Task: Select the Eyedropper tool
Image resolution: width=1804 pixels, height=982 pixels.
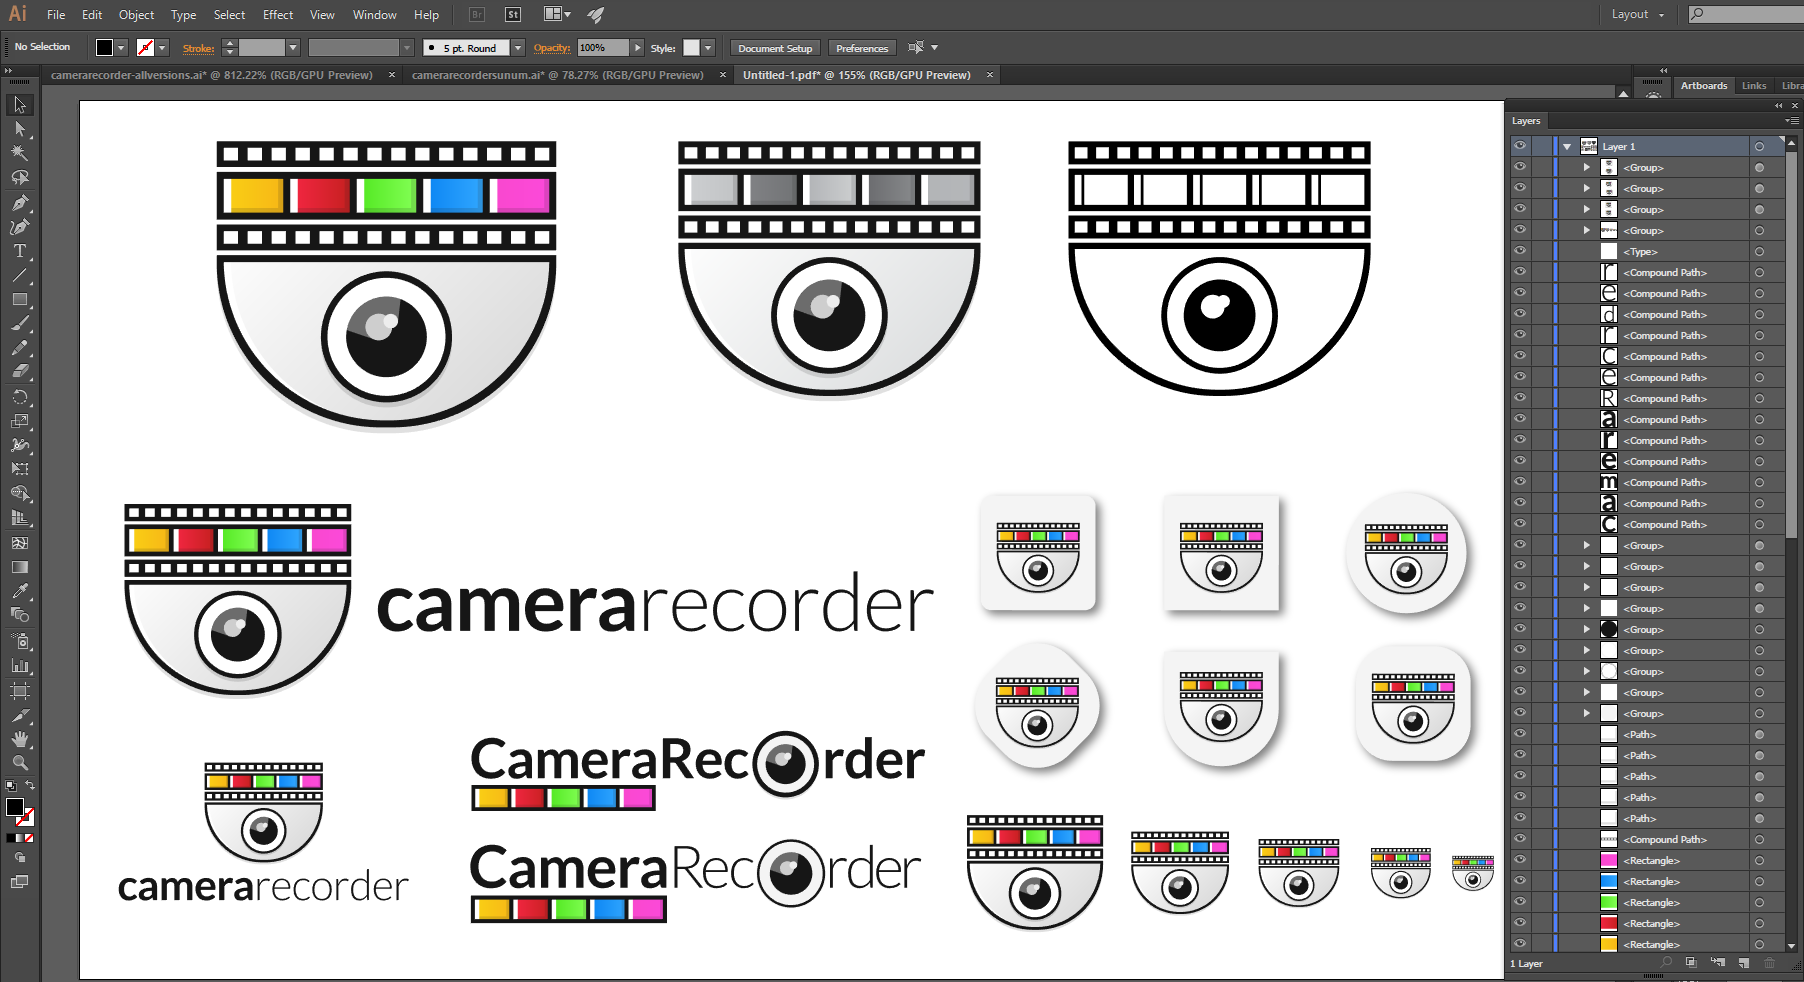Action: [x=19, y=591]
